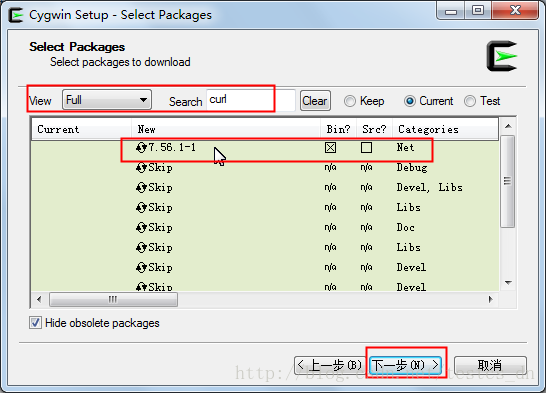The height and width of the screenshot is (393, 546).
Task: Click cycle icon in the Debug row
Action: pos(141,168)
